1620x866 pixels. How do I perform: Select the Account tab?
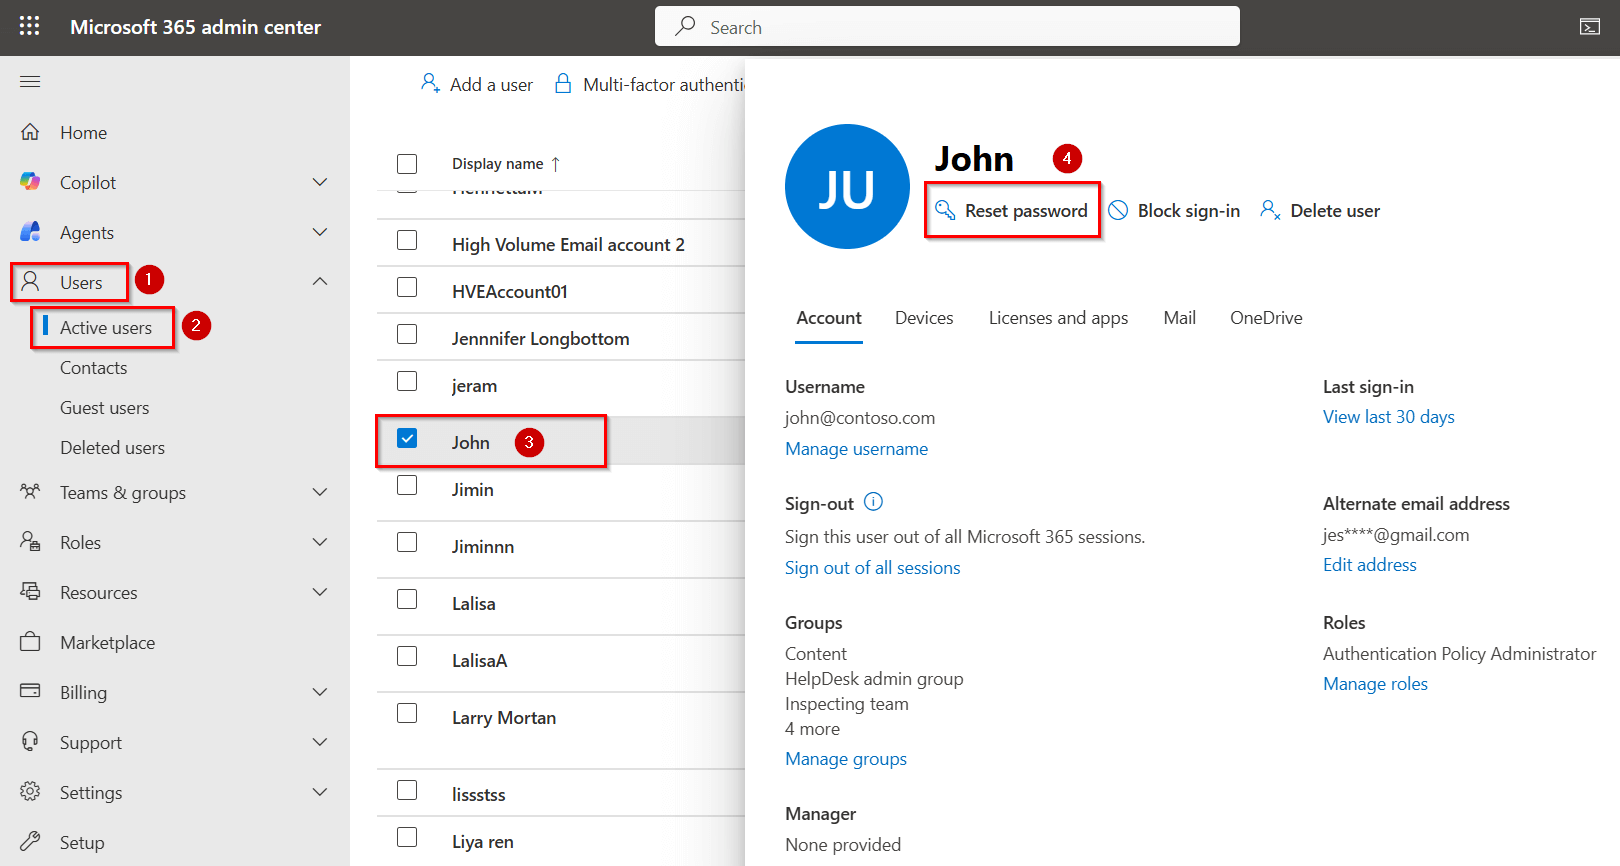tap(829, 318)
